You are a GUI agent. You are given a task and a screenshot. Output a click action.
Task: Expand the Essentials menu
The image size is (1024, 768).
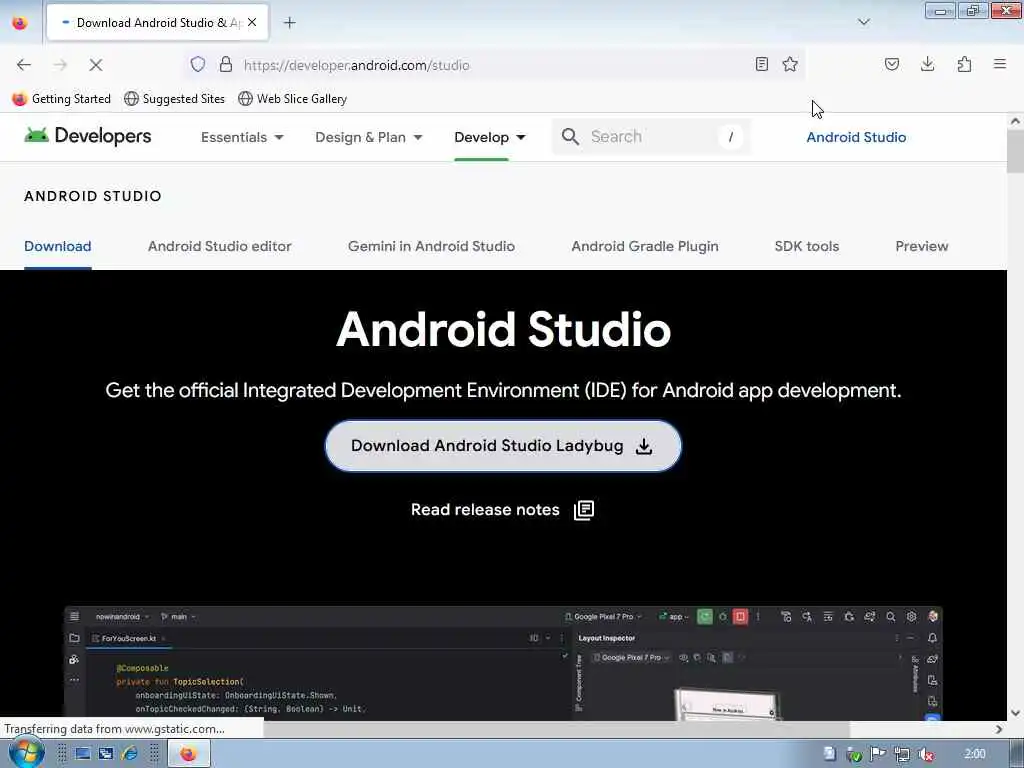(242, 137)
